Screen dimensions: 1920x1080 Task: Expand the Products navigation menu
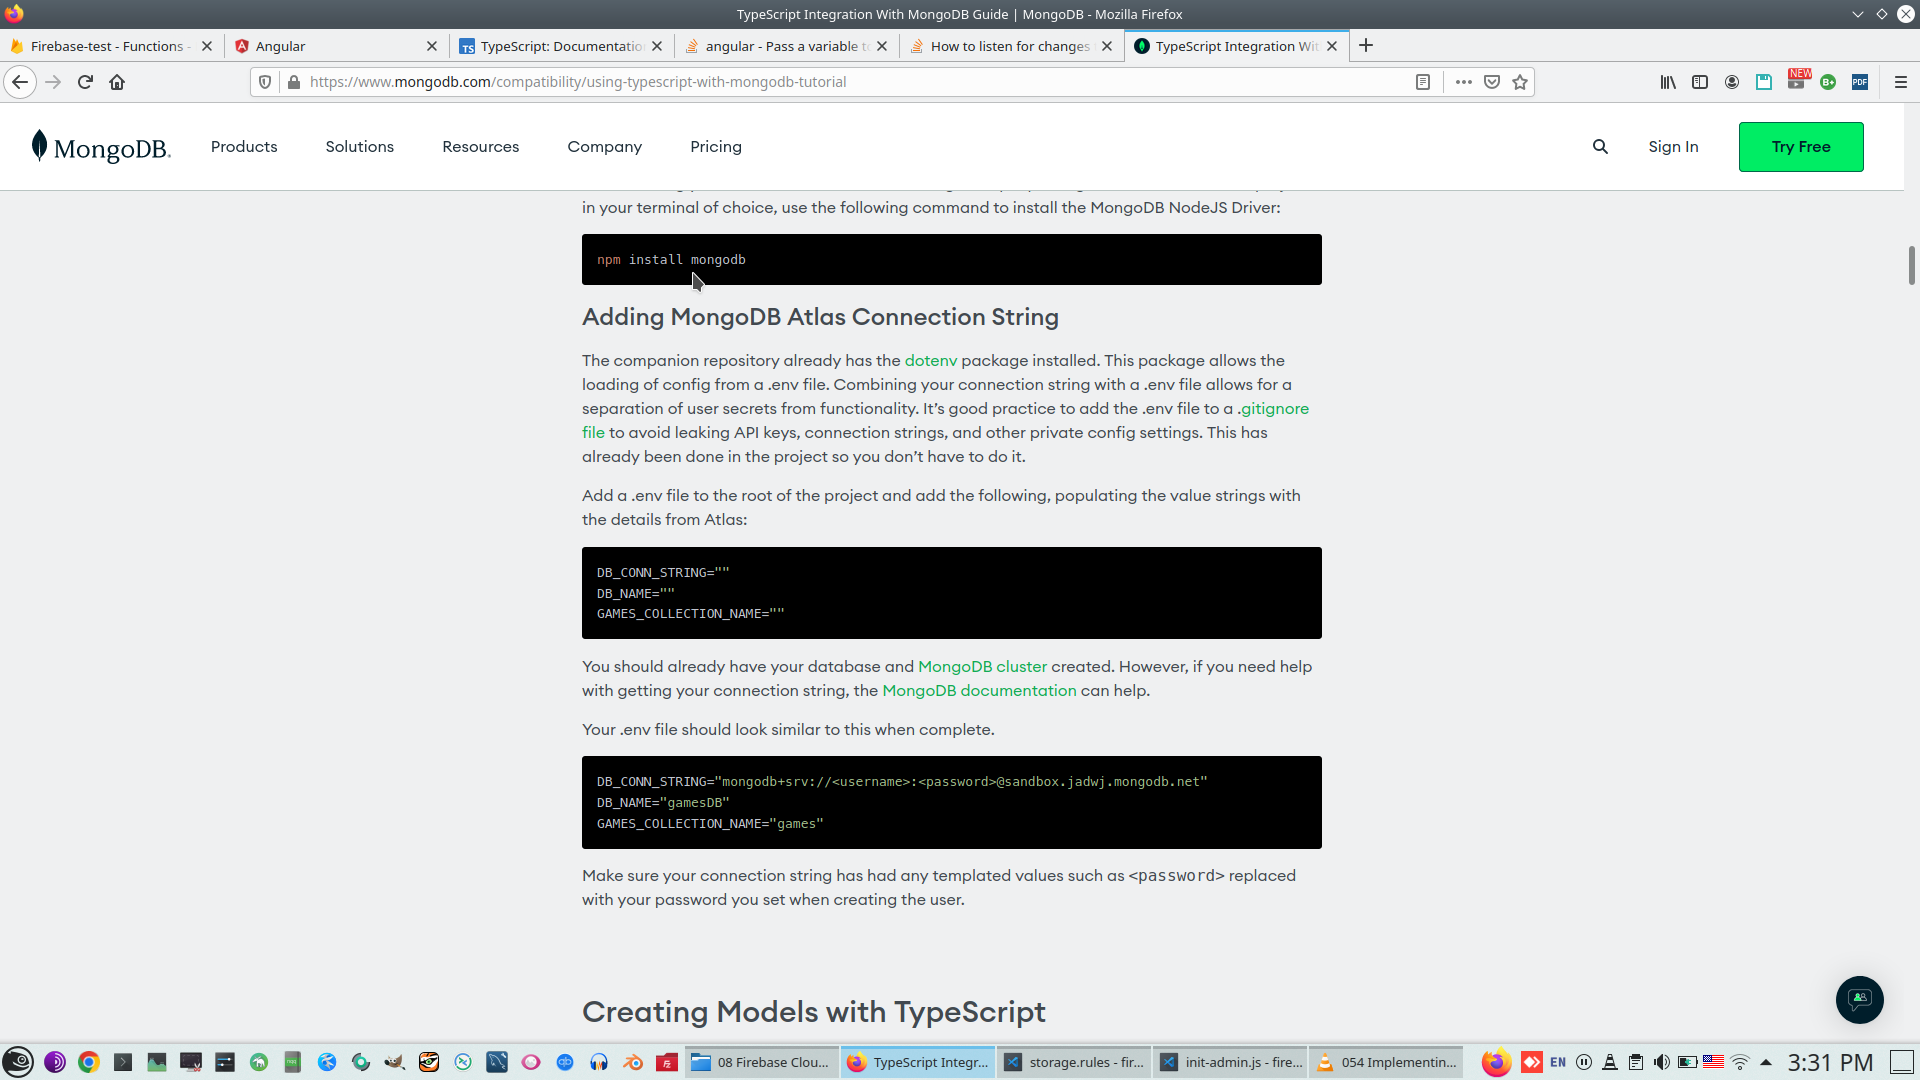(x=244, y=147)
